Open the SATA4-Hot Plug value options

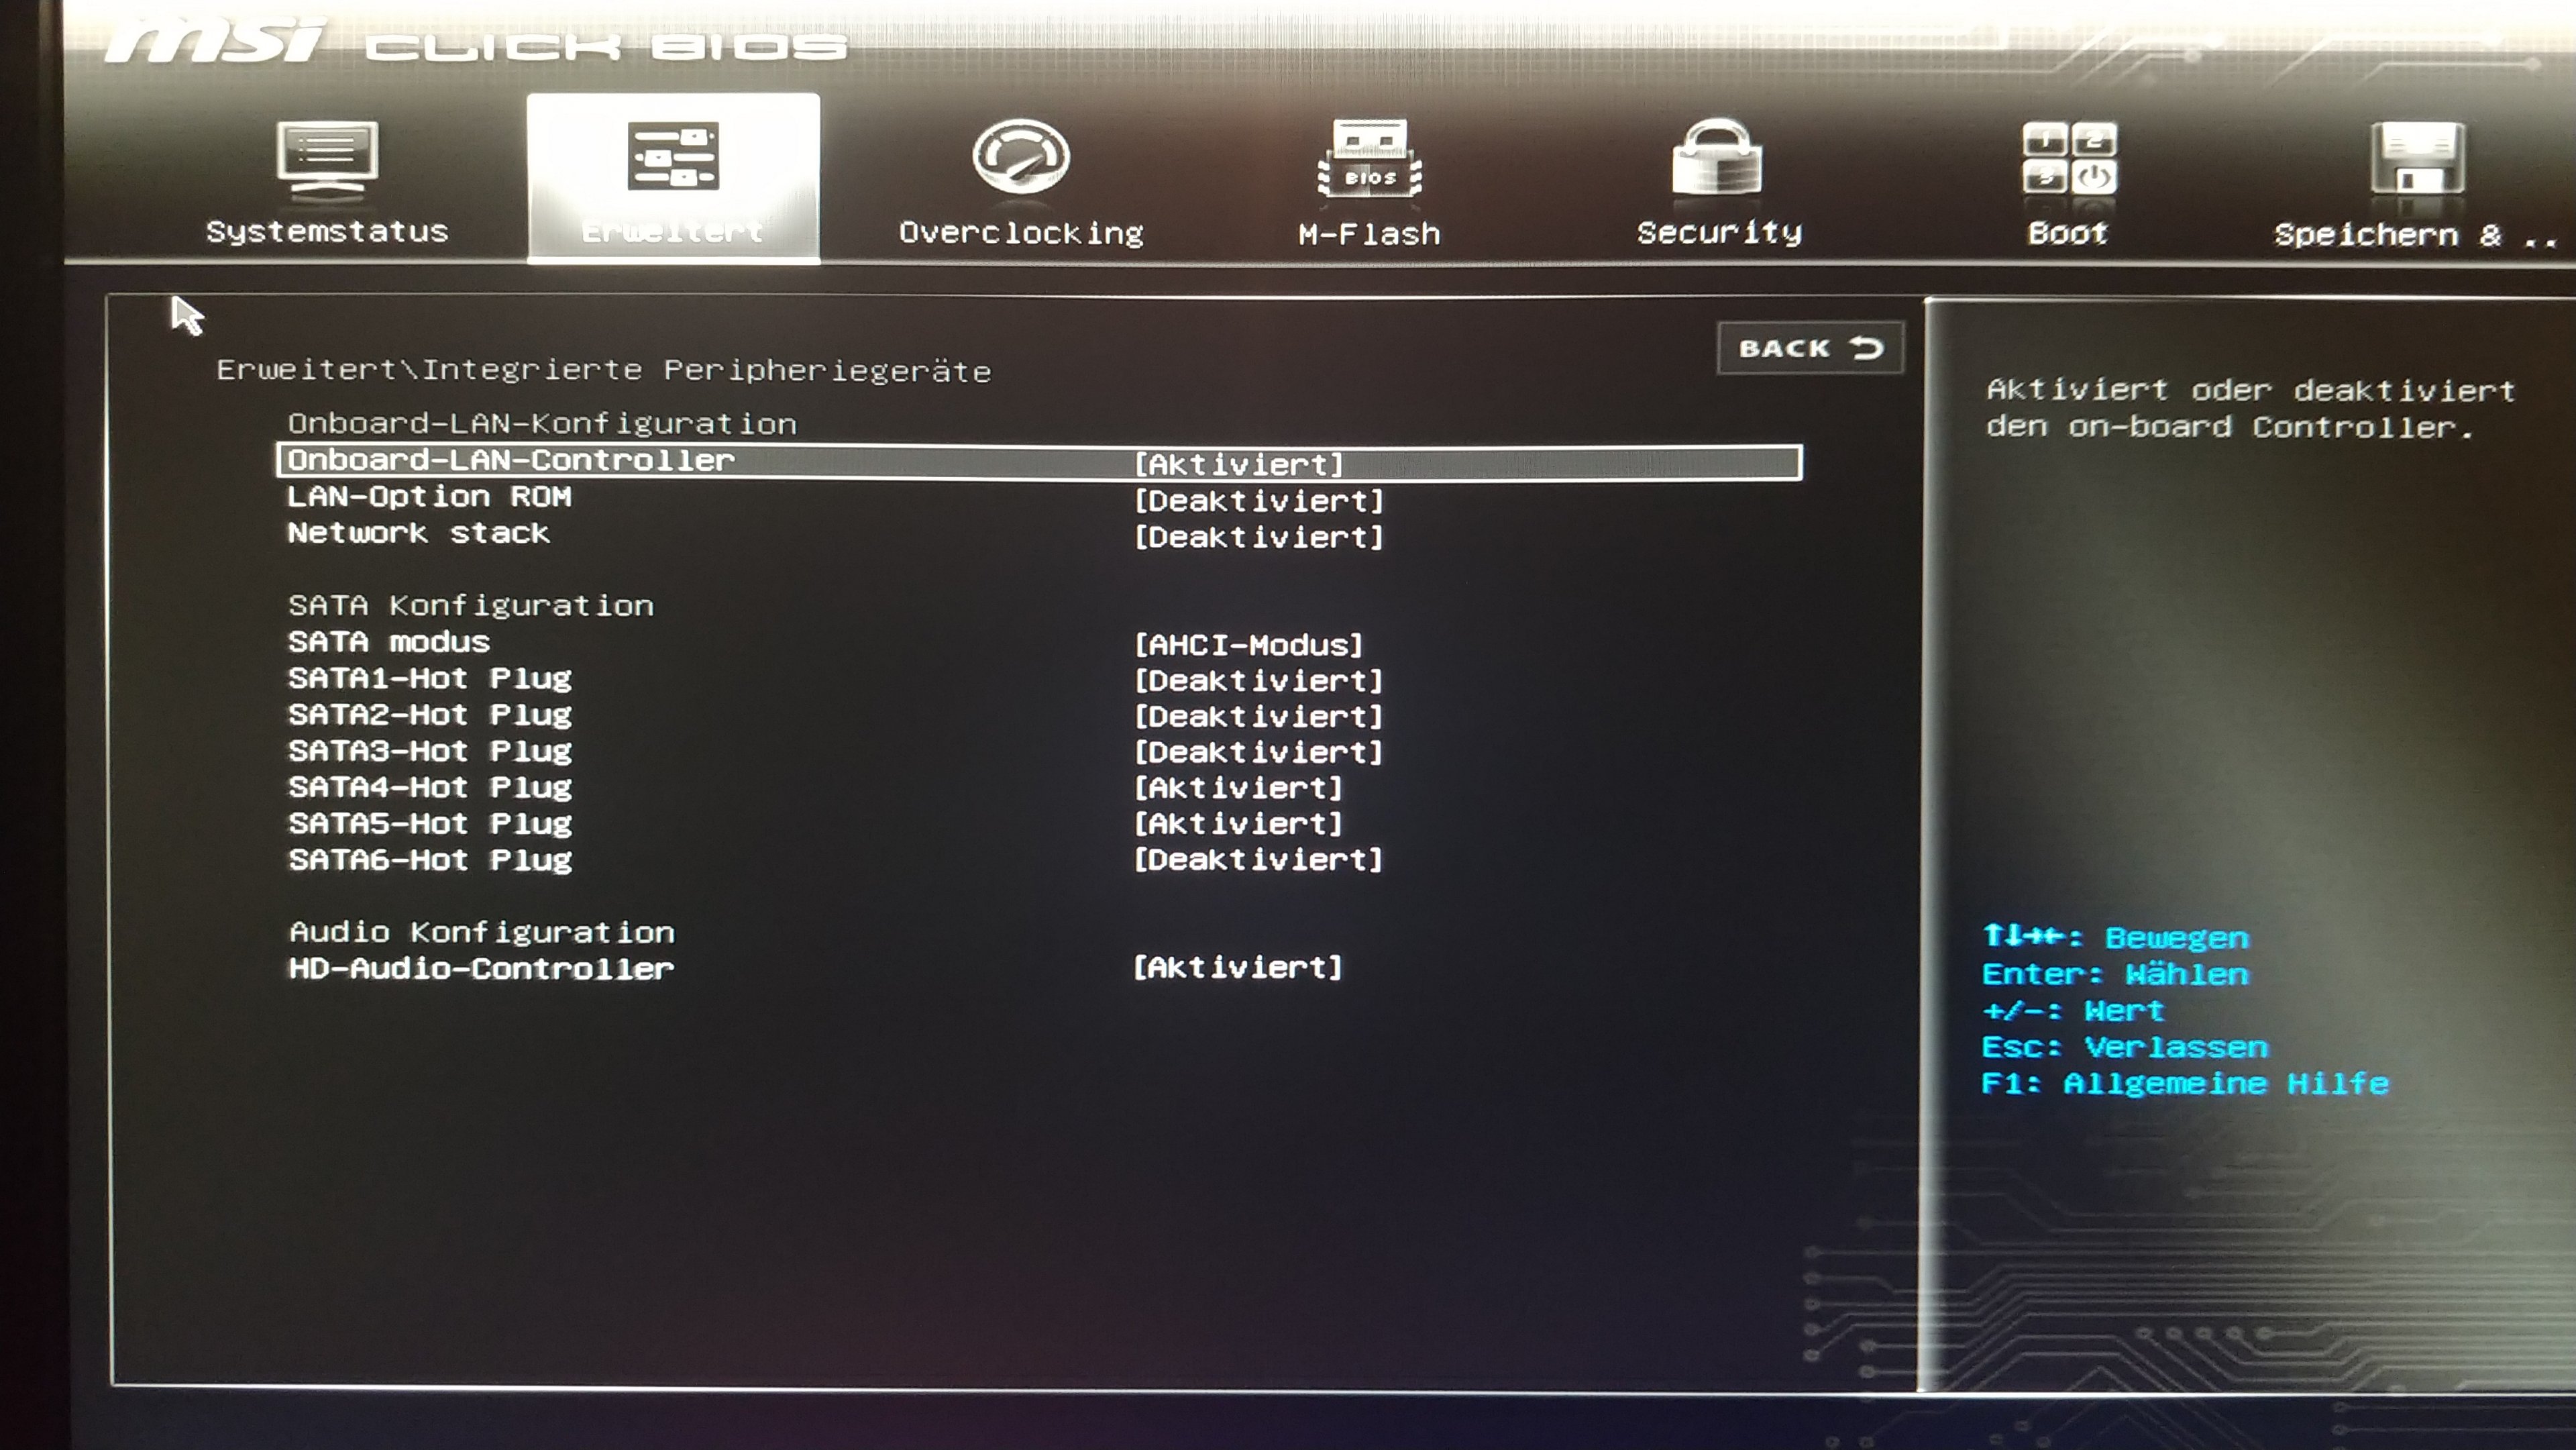click(1238, 788)
